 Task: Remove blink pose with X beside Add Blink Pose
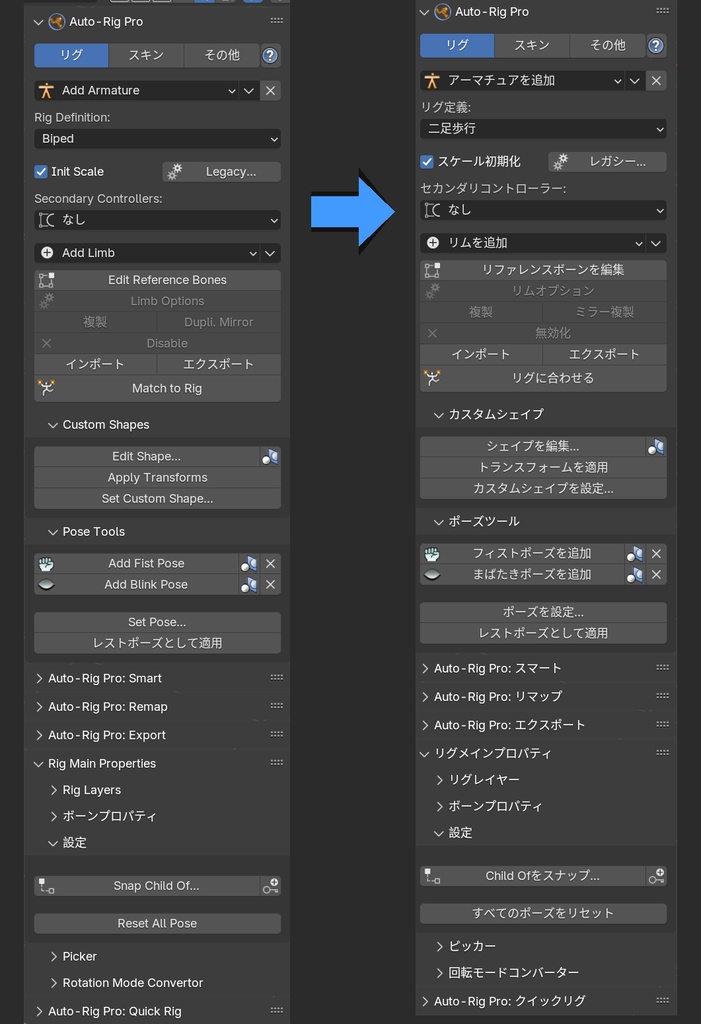click(270, 584)
